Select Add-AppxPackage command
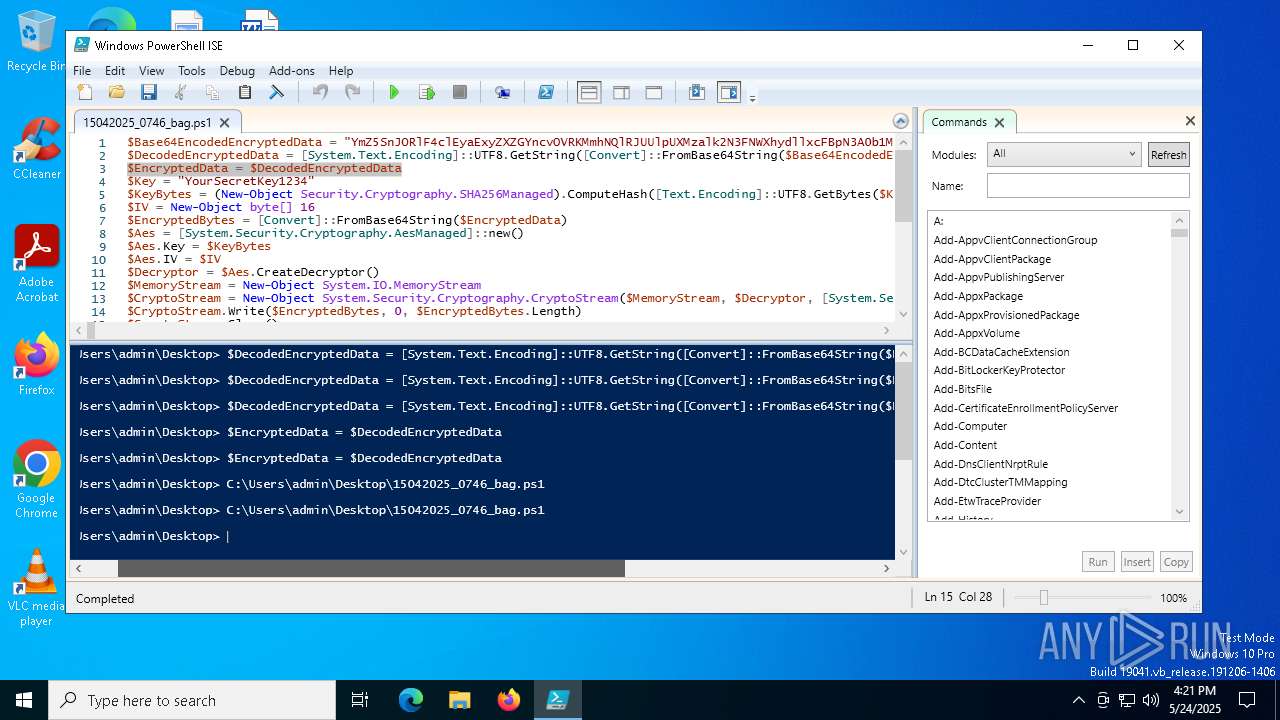1280x720 pixels. (x=978, y=296)
